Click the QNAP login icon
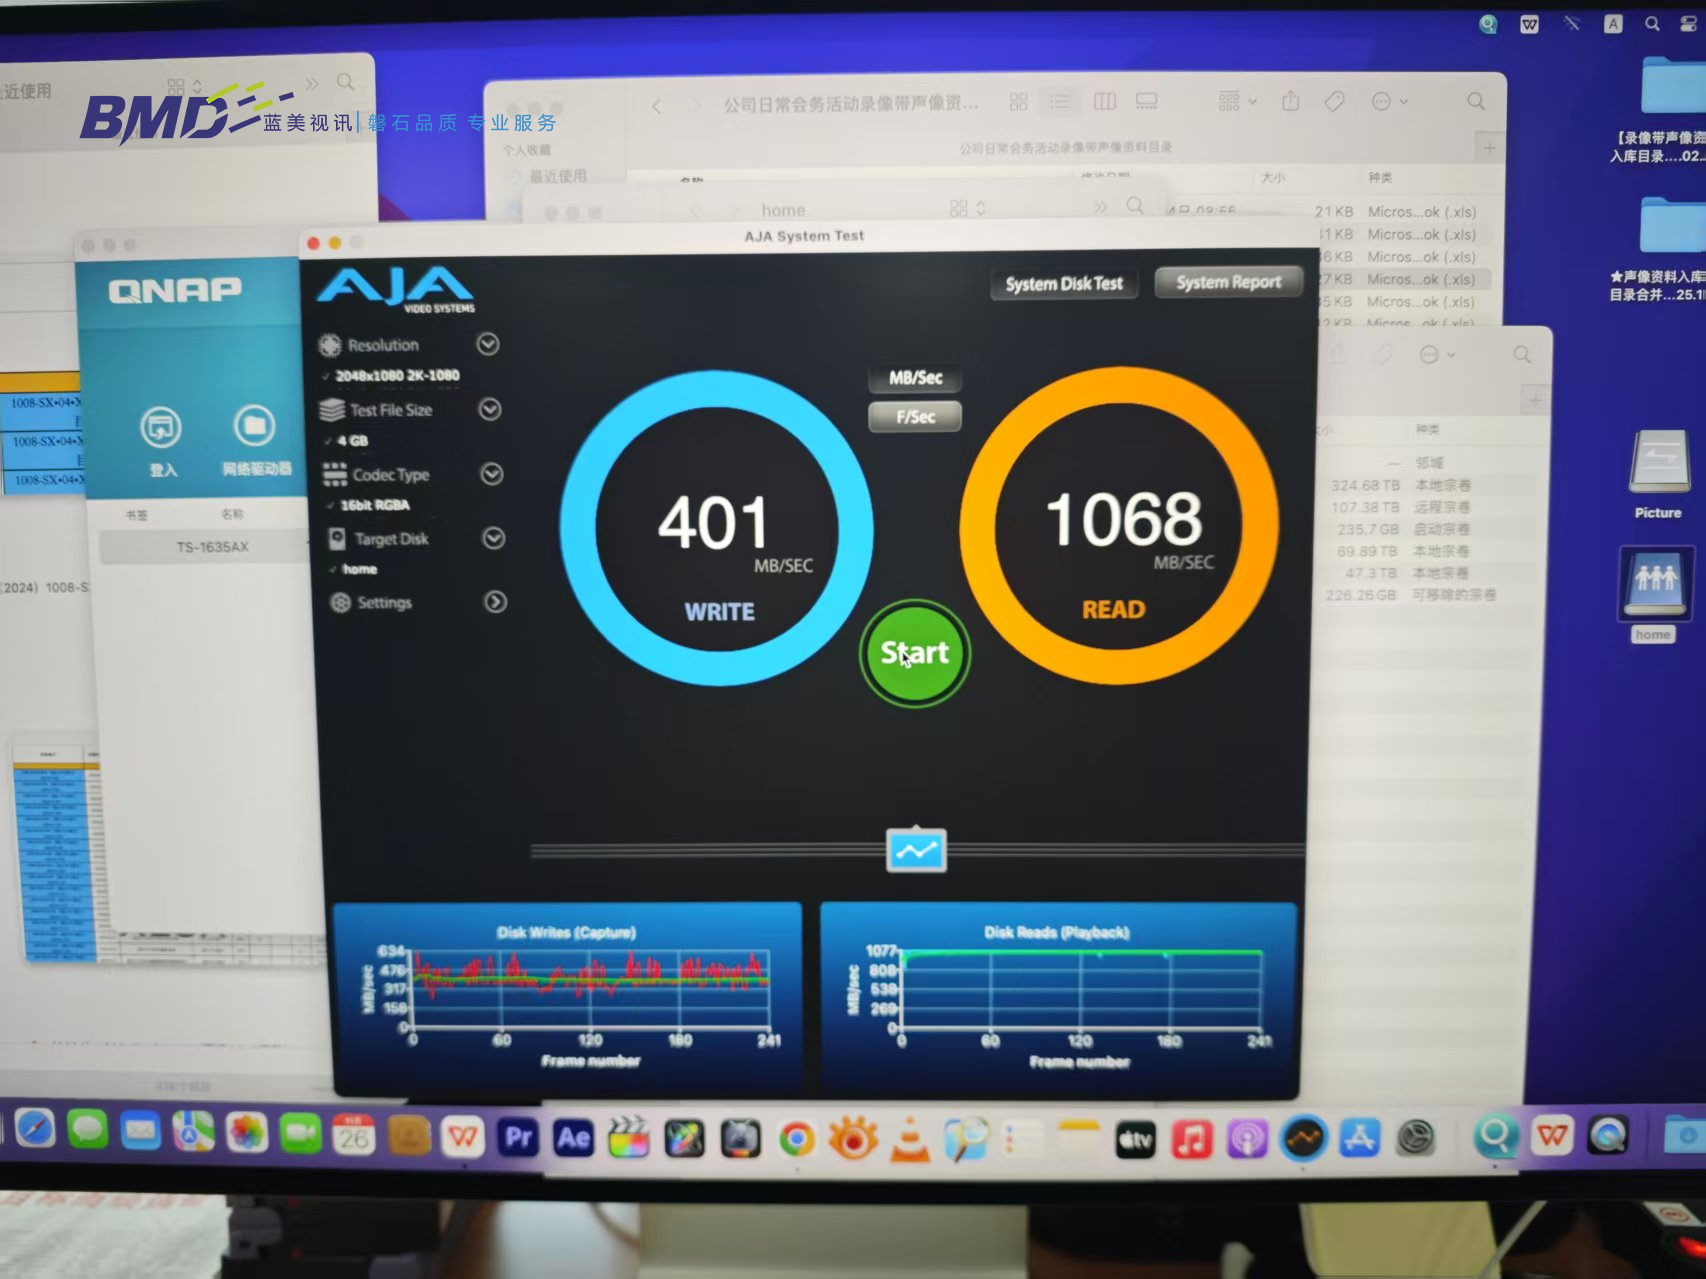This screenshot has width=1706, height=1279. 161,428
